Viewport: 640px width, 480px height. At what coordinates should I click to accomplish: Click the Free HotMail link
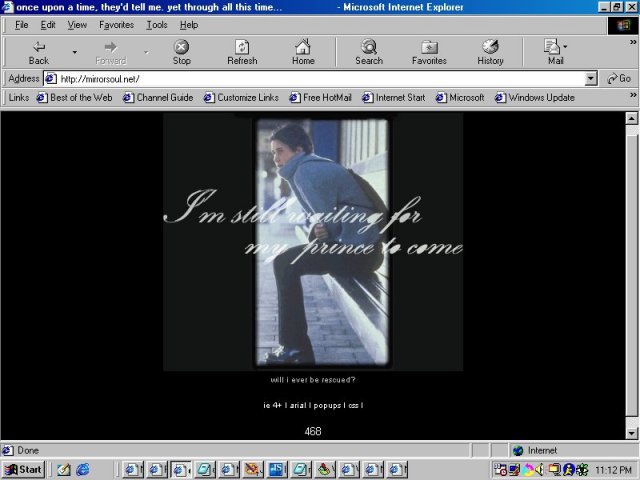(x=320, y=98)
